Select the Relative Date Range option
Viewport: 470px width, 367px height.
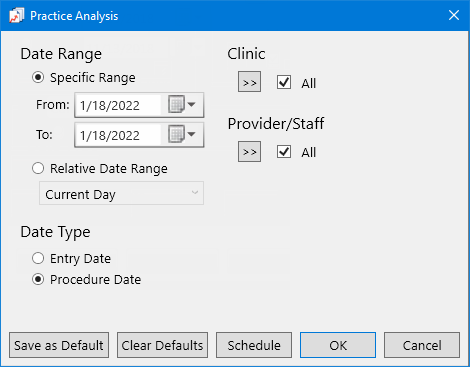pyautogui.click(x=38, y=168)
